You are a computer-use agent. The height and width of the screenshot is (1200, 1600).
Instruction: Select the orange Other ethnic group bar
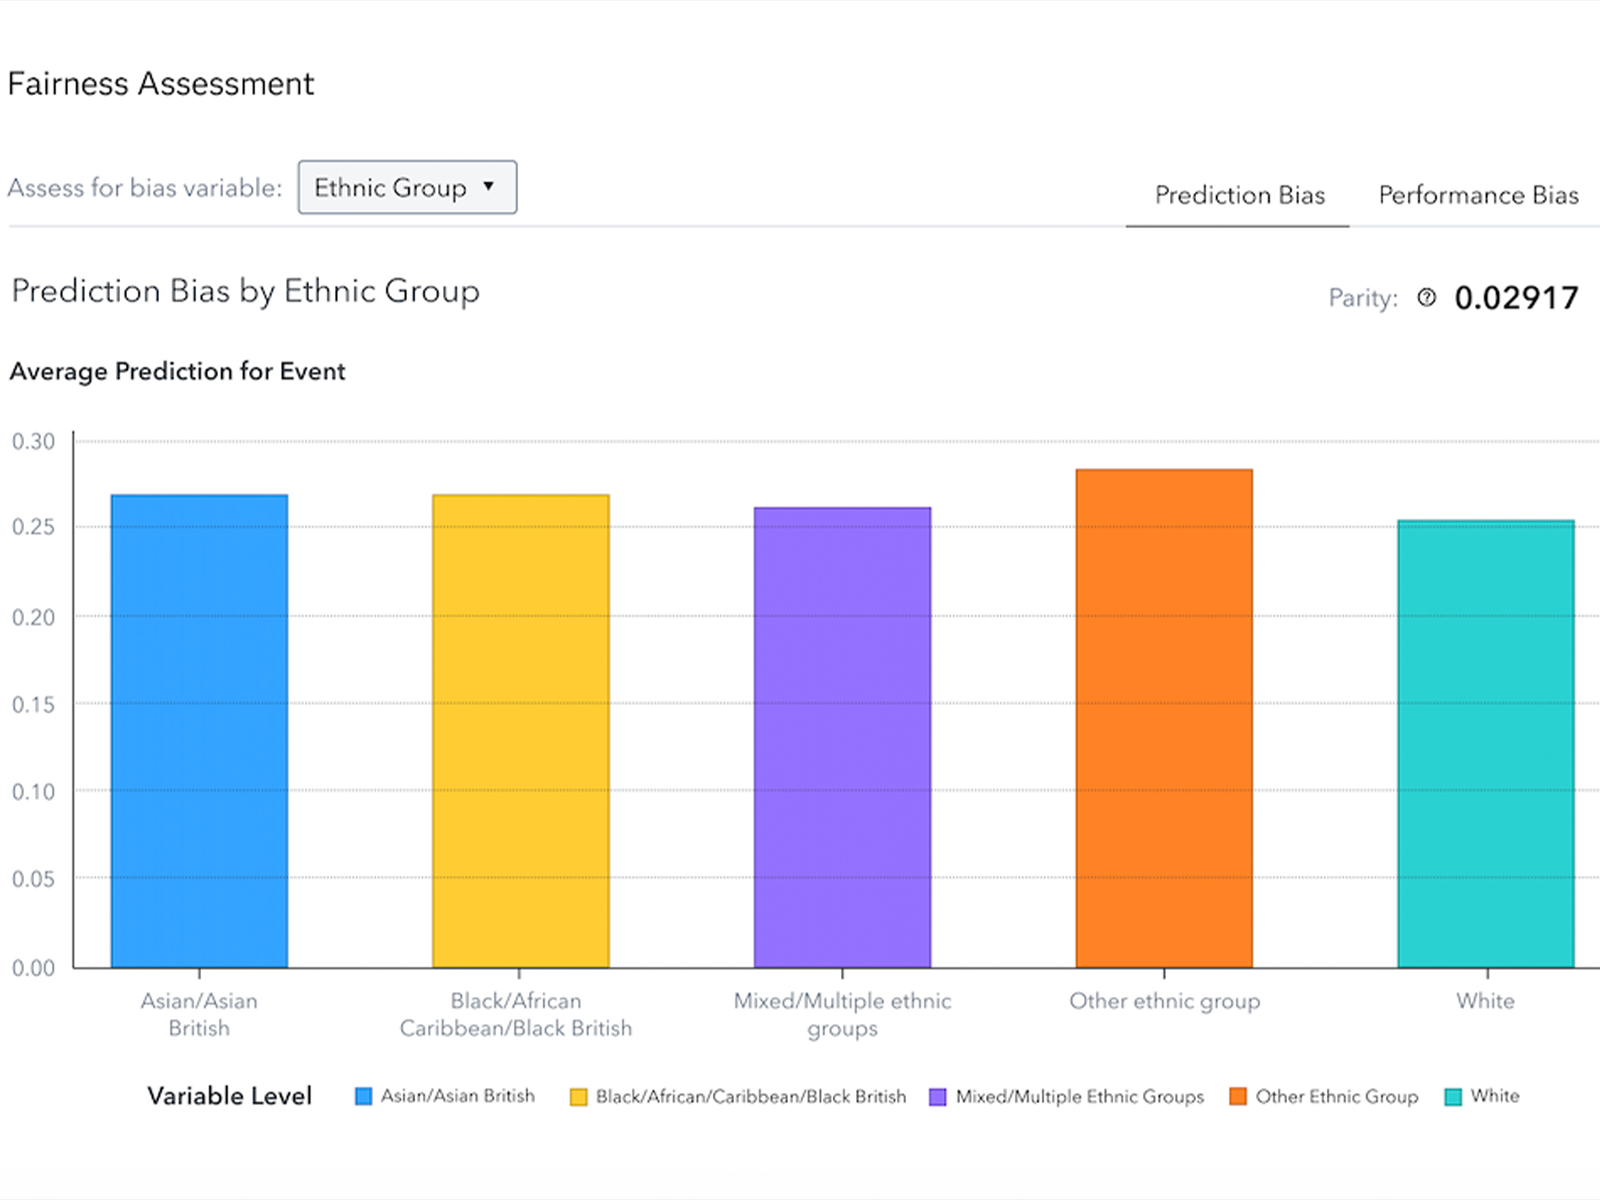pos(1164,718)
